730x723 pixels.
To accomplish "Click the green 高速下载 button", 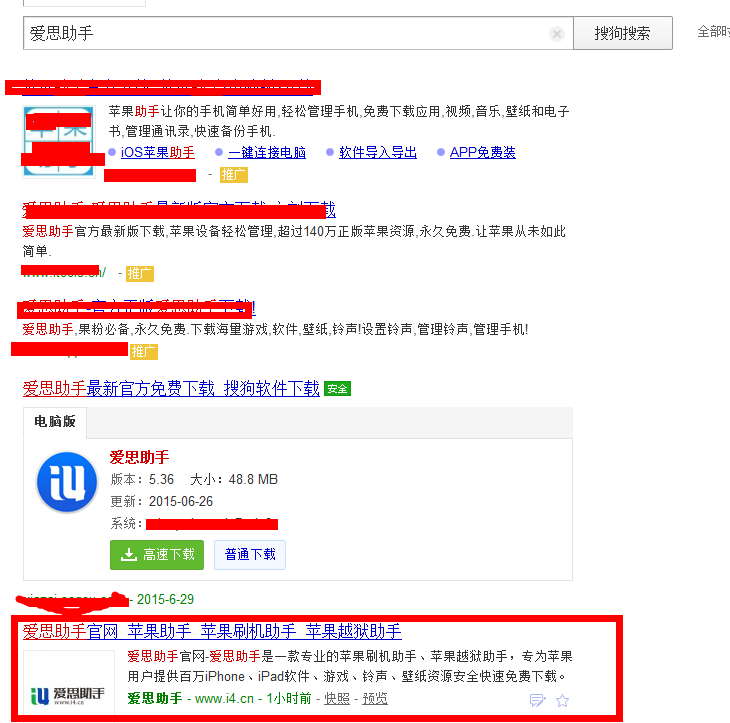I will pyautogui.click(x=157, y=555).
